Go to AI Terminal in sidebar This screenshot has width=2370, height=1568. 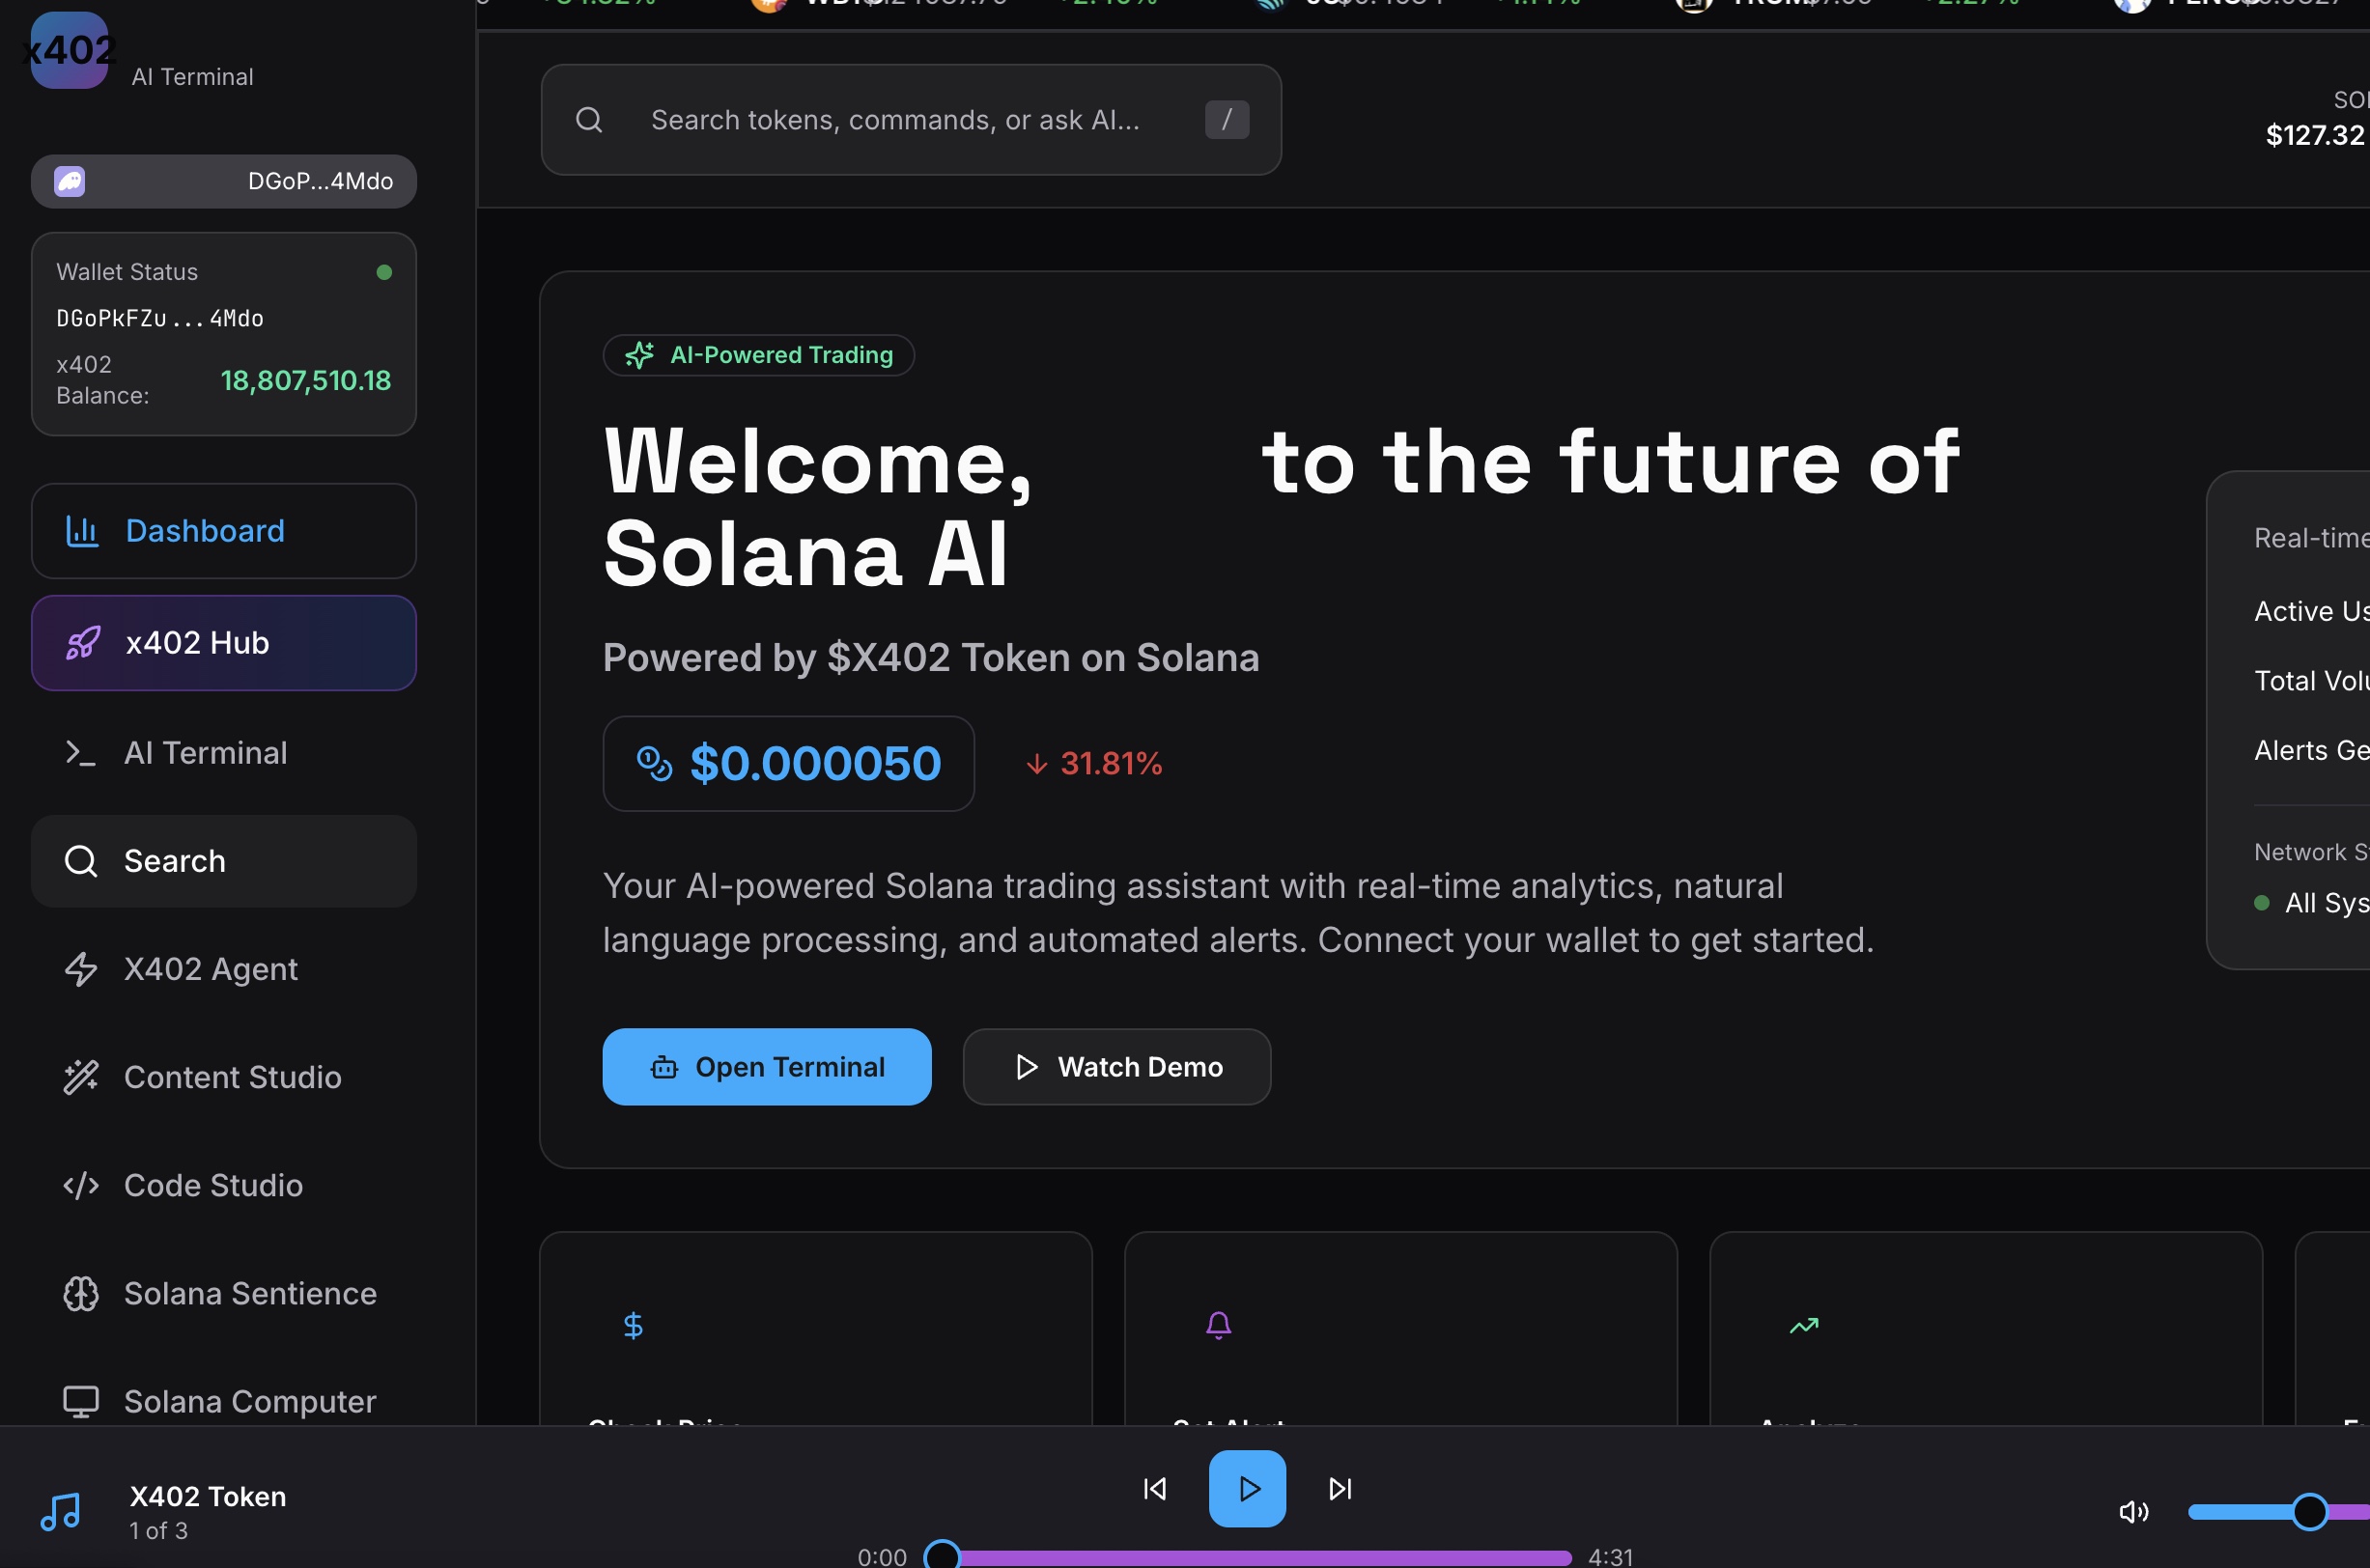[x=223, y=753]
